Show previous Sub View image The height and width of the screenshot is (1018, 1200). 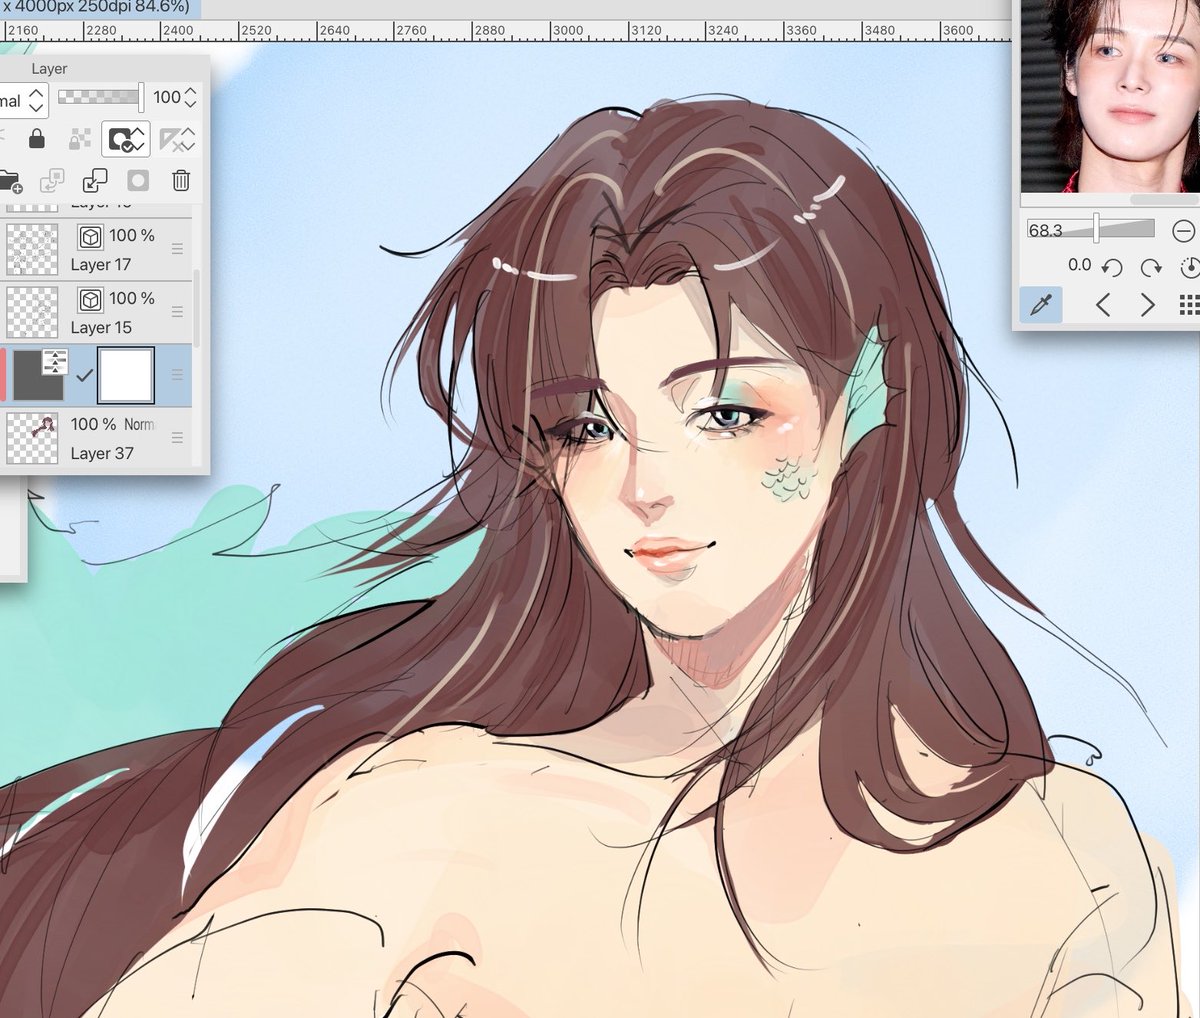click(1103, 305)
